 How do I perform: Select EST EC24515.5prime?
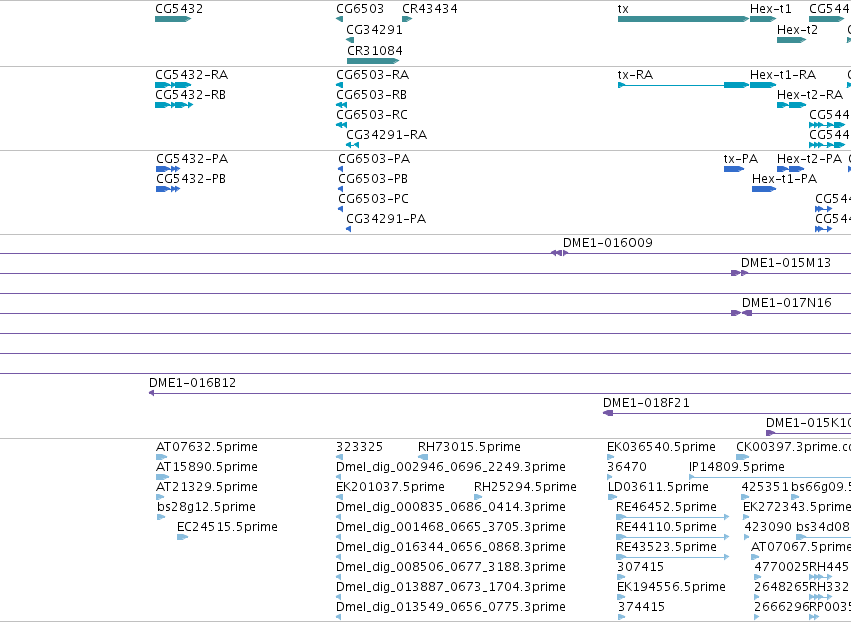[x=182, y=537]
